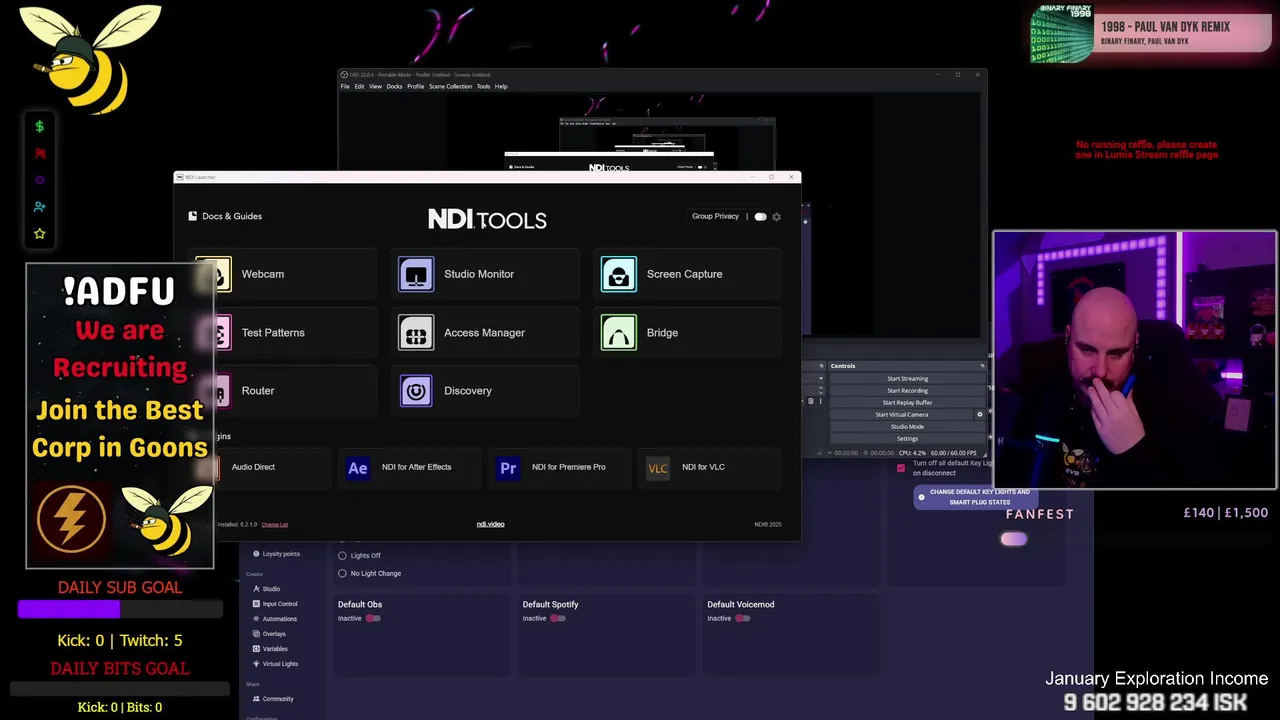Open the Profile menu in OBS
Image resolution: width=1280 pixels, height=720 pixels.
pyautogui.click(x=415, y=86)
